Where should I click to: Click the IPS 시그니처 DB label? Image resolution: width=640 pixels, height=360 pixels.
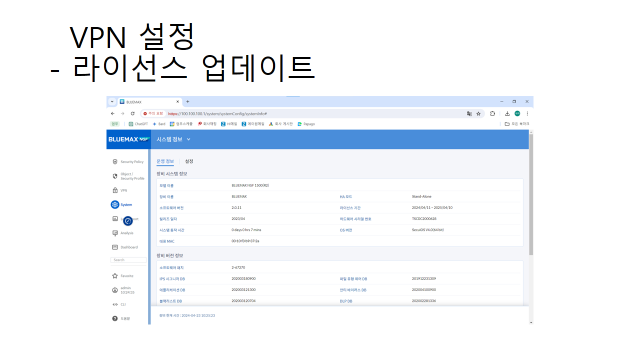(x=172, y=279)
